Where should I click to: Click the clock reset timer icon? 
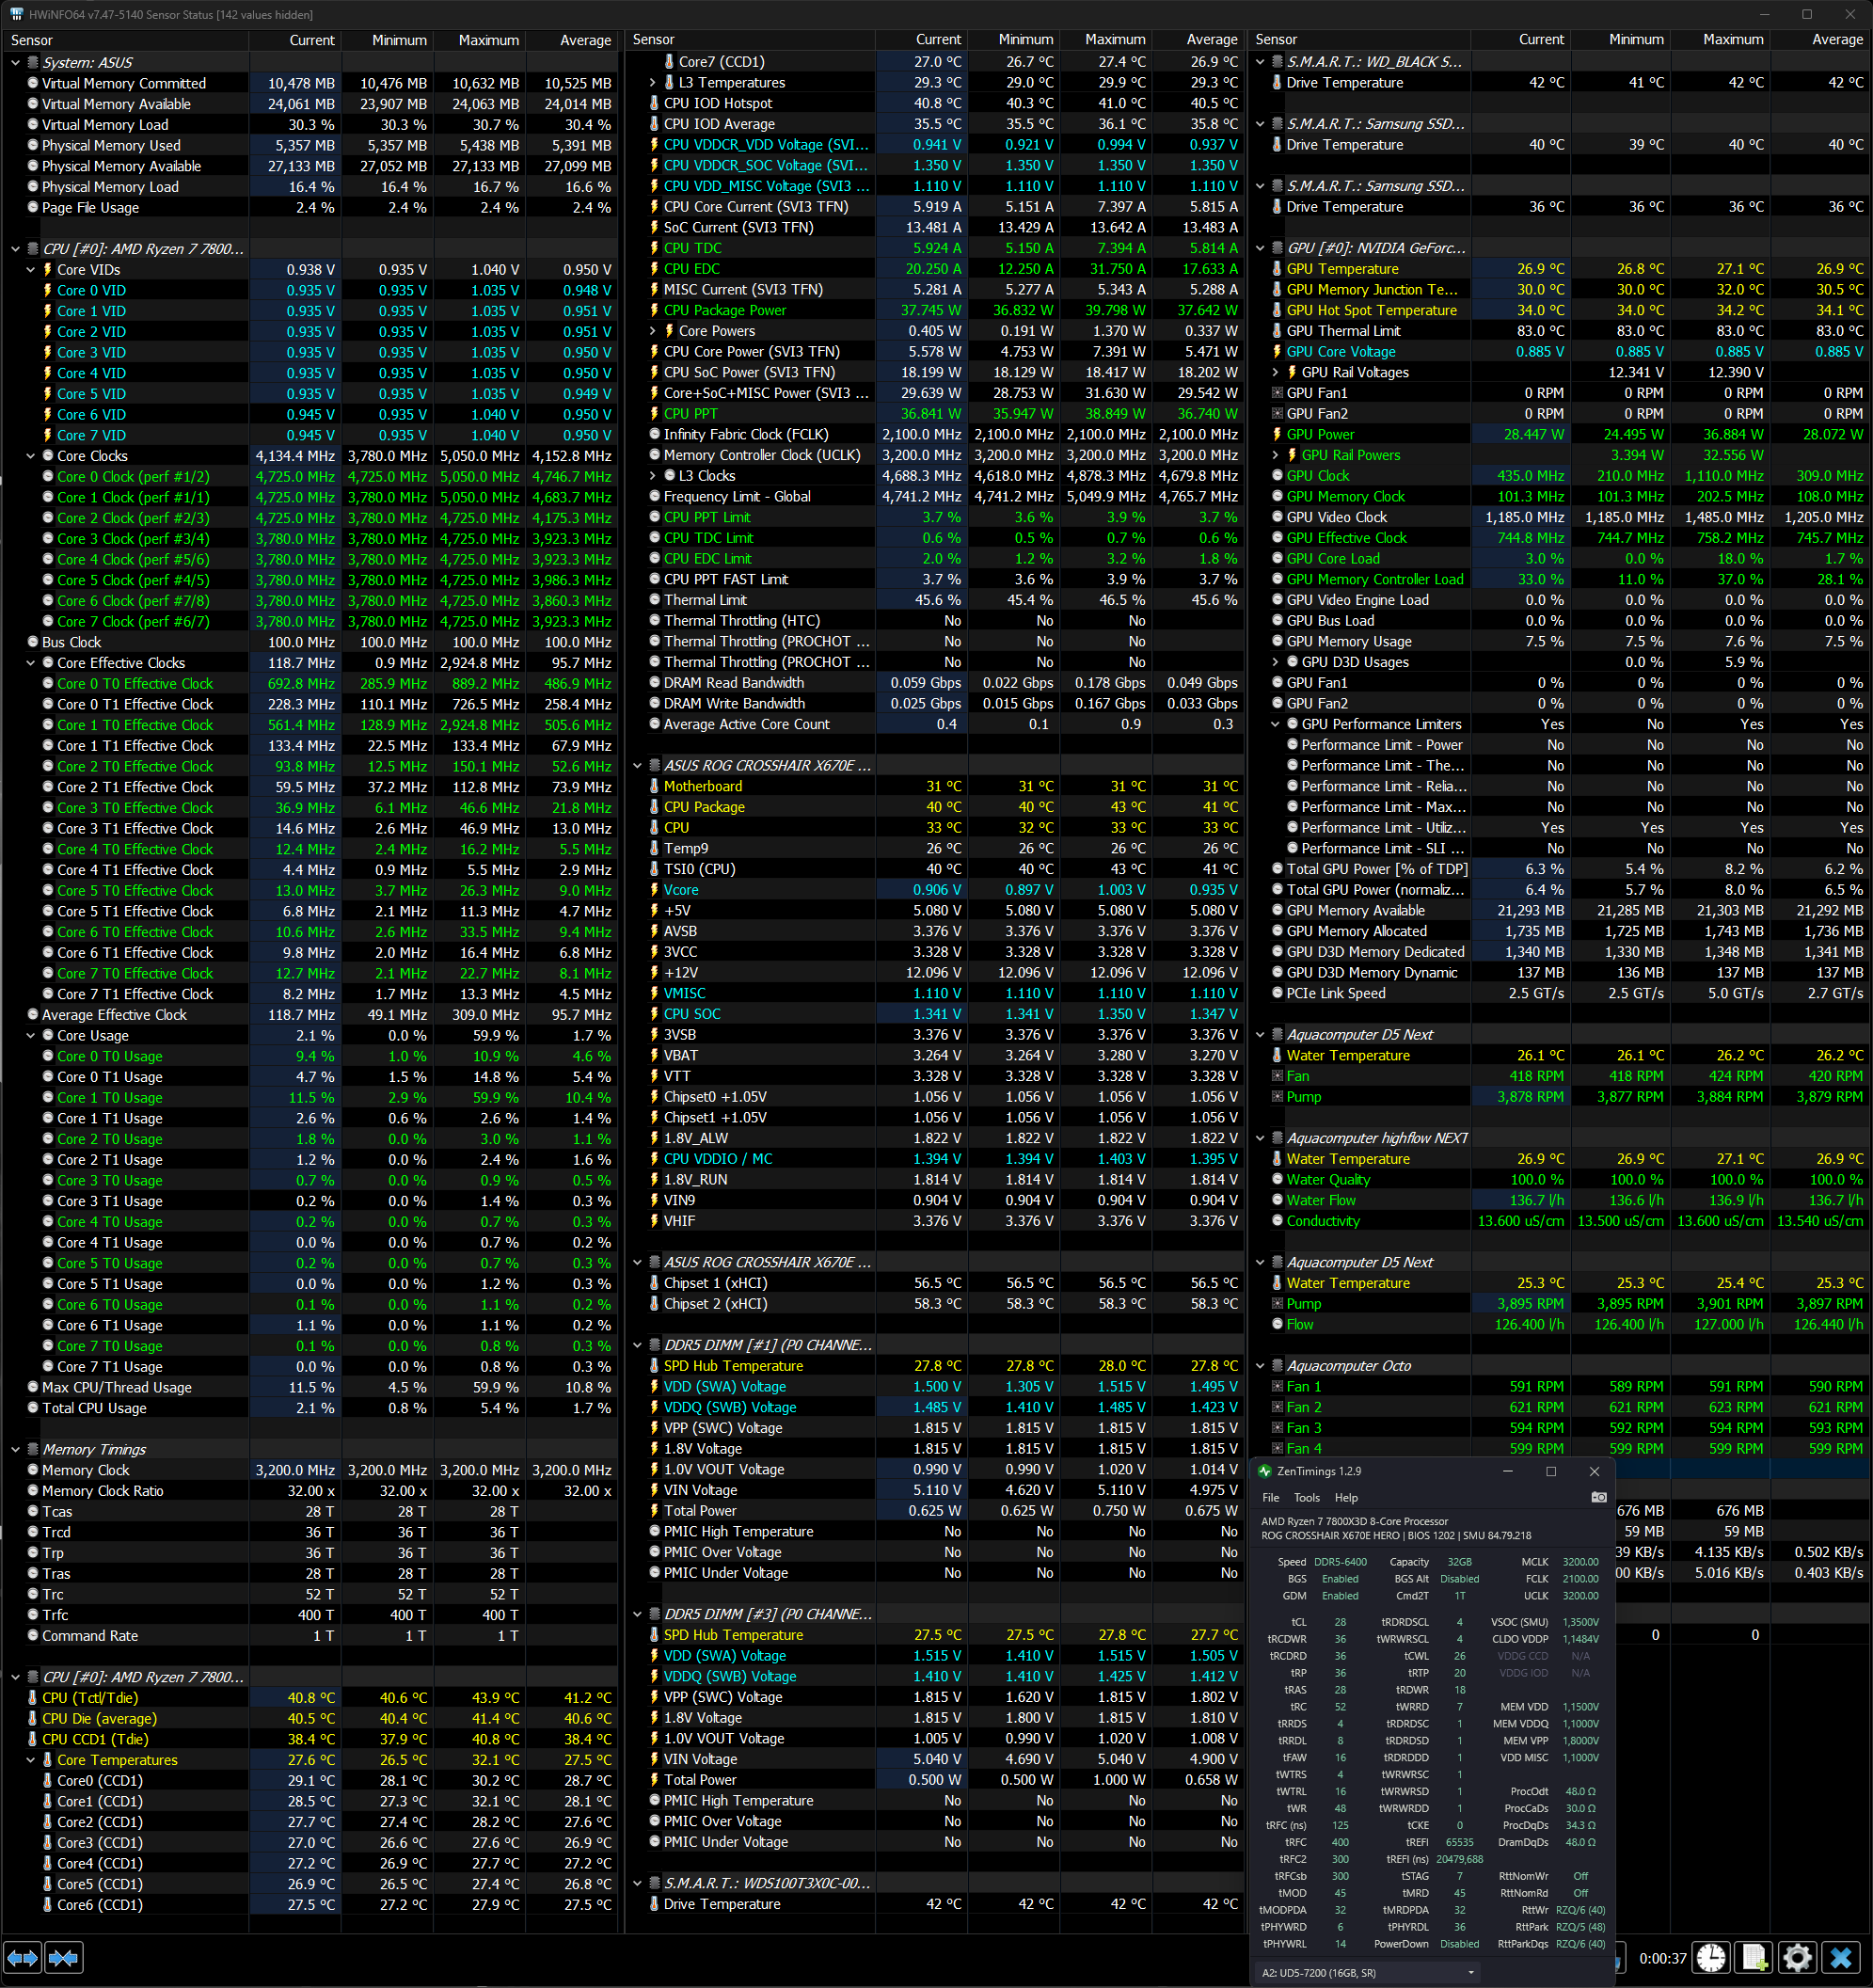point(1710,1957)
